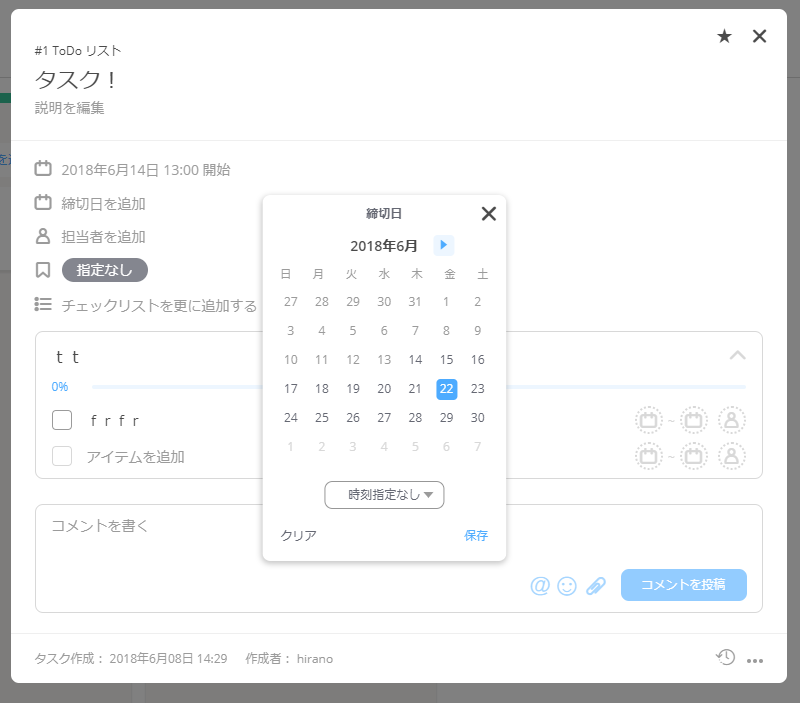Open the 指定なし label selector
The width and height of the screenshot is (800, 703).
pos(104,270)
